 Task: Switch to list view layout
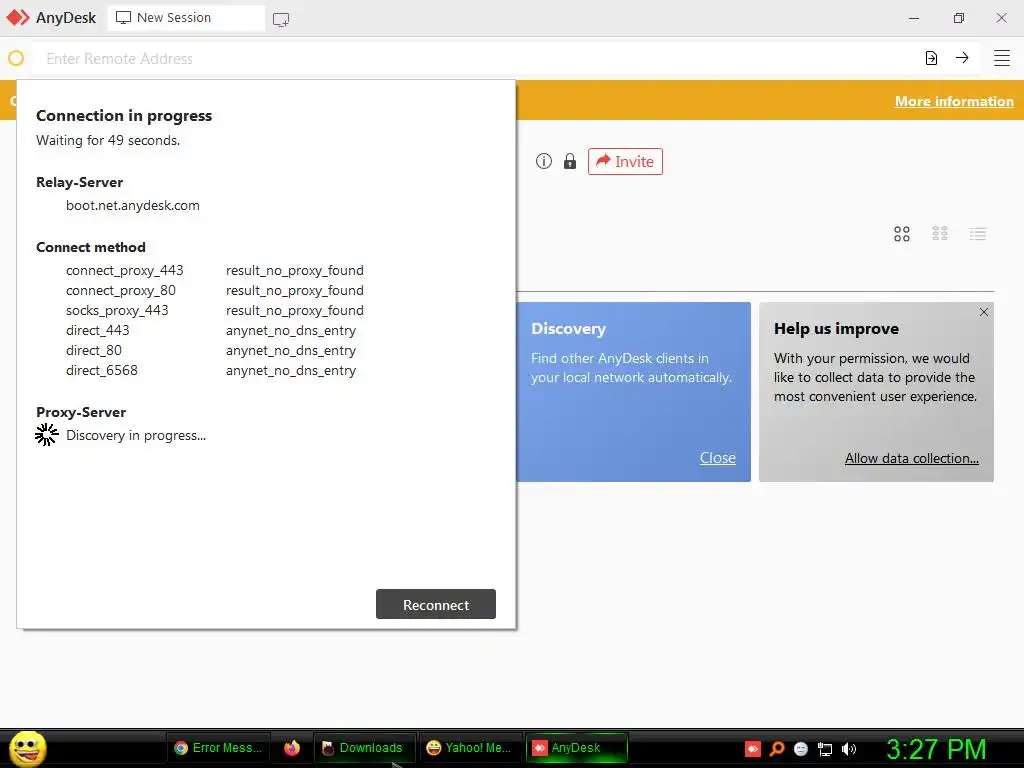point(978,234)
